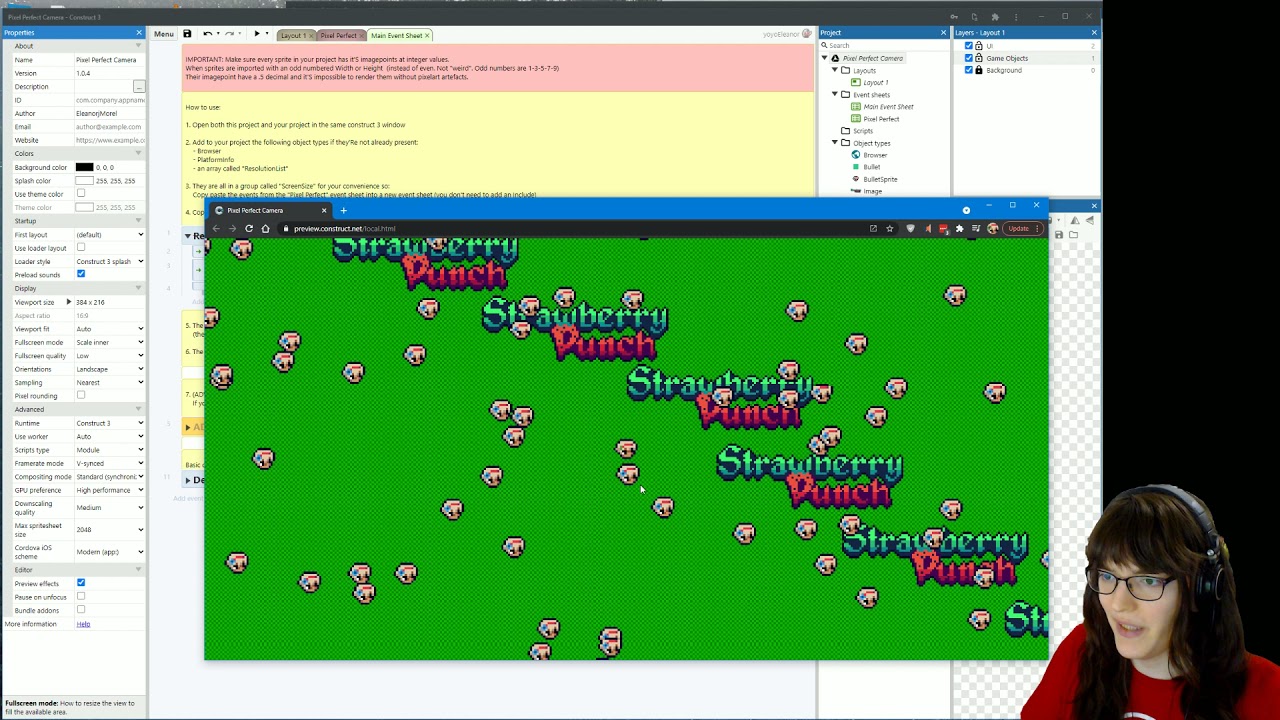Image resolution: width=1280 pixels, height=720 pixels.
Task: Open the Menu button
Action: click(x=164, y=34)
